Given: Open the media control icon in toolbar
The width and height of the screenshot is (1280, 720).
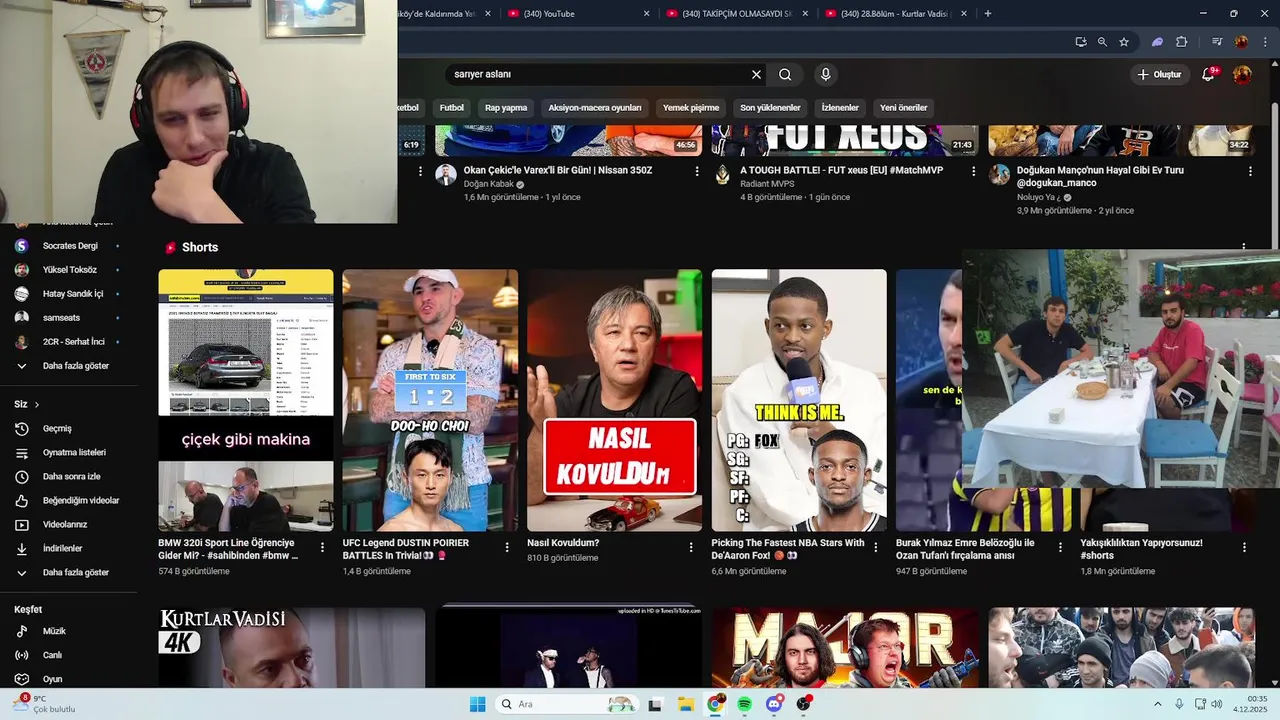Looking at the screenshot, I should click(x=1217, y=42).
